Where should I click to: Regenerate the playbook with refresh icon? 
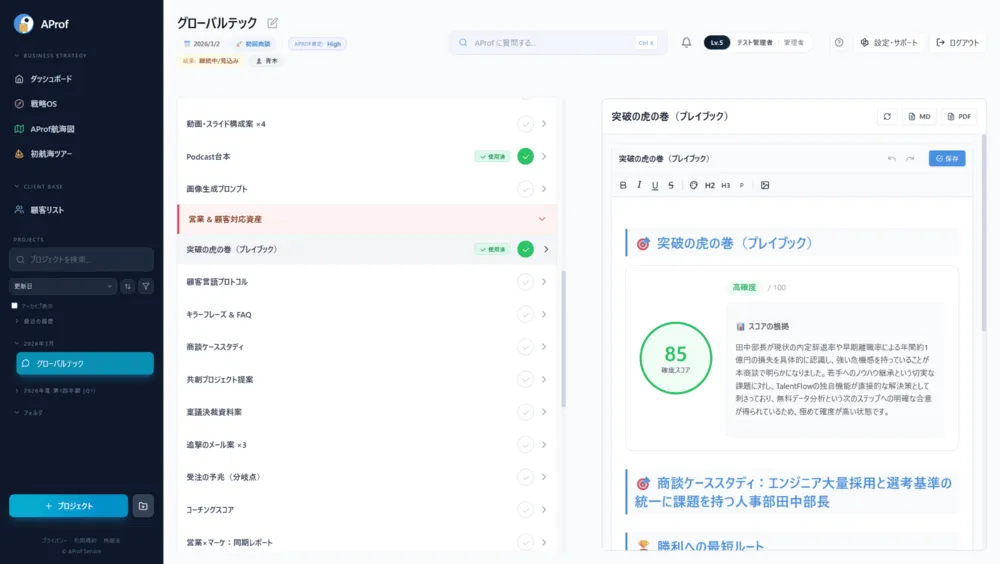click(887, 117)
